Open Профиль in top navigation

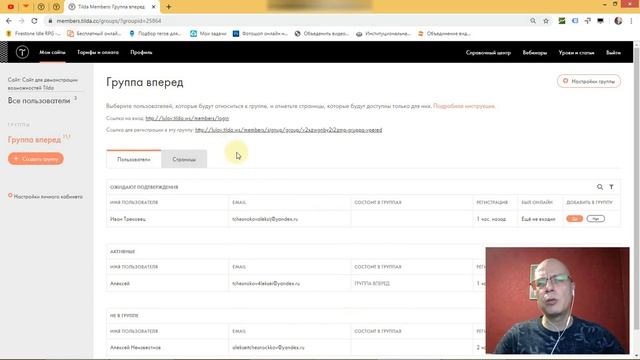[x=141, y=52]
